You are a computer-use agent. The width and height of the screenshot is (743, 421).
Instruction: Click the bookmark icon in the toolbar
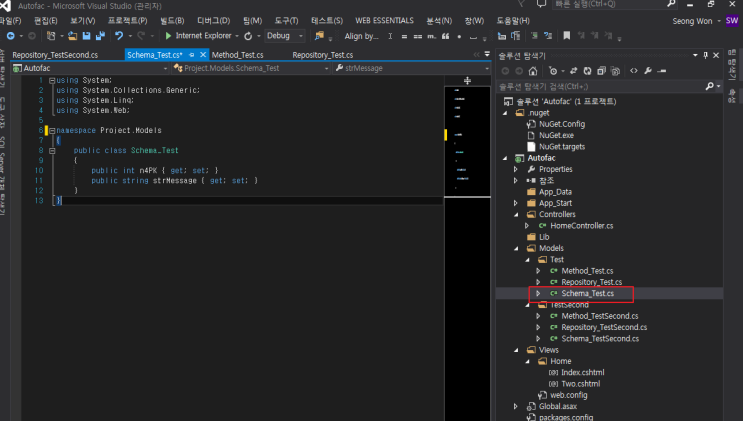(566, 36)
